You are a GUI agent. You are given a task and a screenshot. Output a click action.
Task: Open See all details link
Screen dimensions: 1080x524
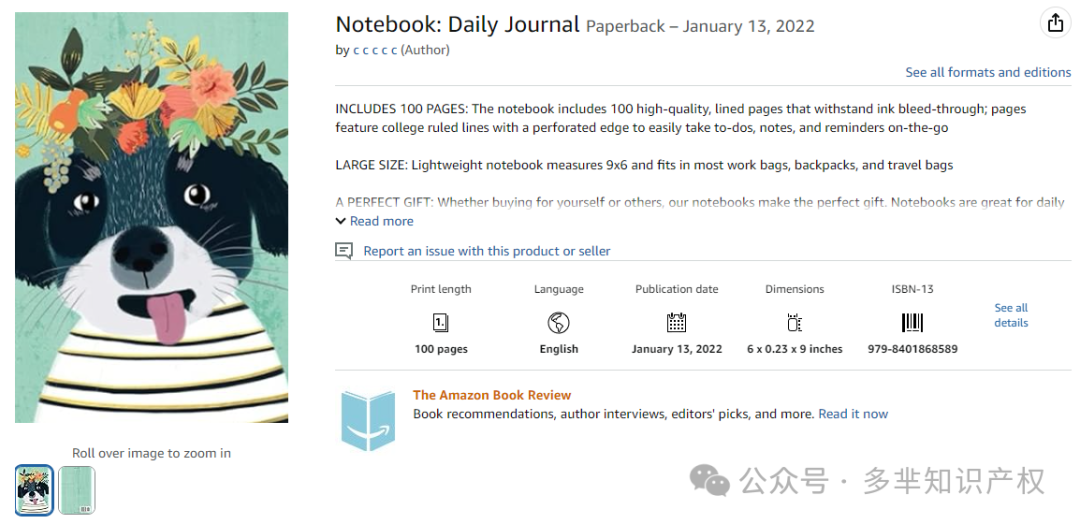pyautogui.click(x=1011, y=315)
